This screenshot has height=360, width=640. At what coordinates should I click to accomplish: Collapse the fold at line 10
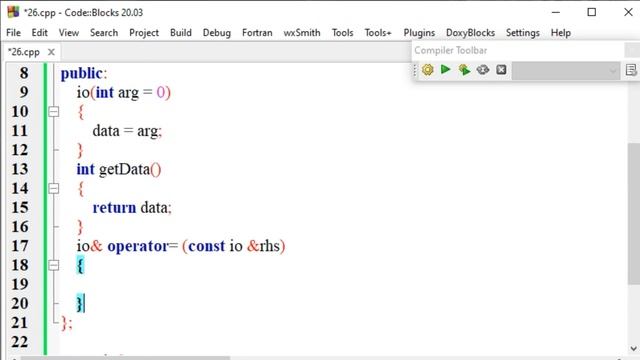(53, 111)
